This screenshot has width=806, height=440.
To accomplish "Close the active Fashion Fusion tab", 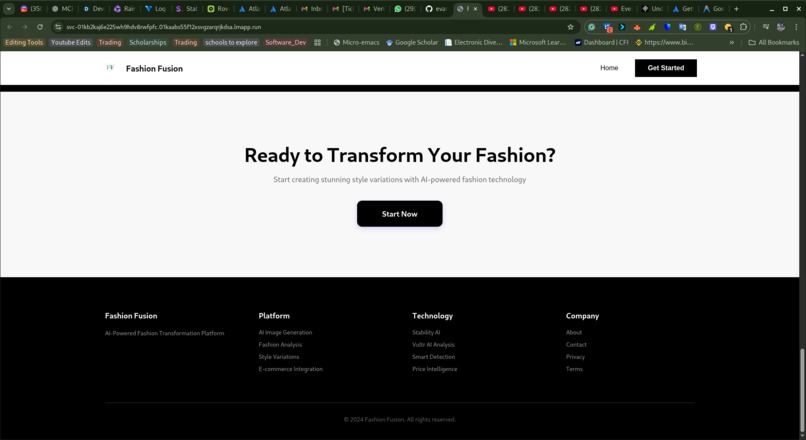I will [x=475, y=9].
